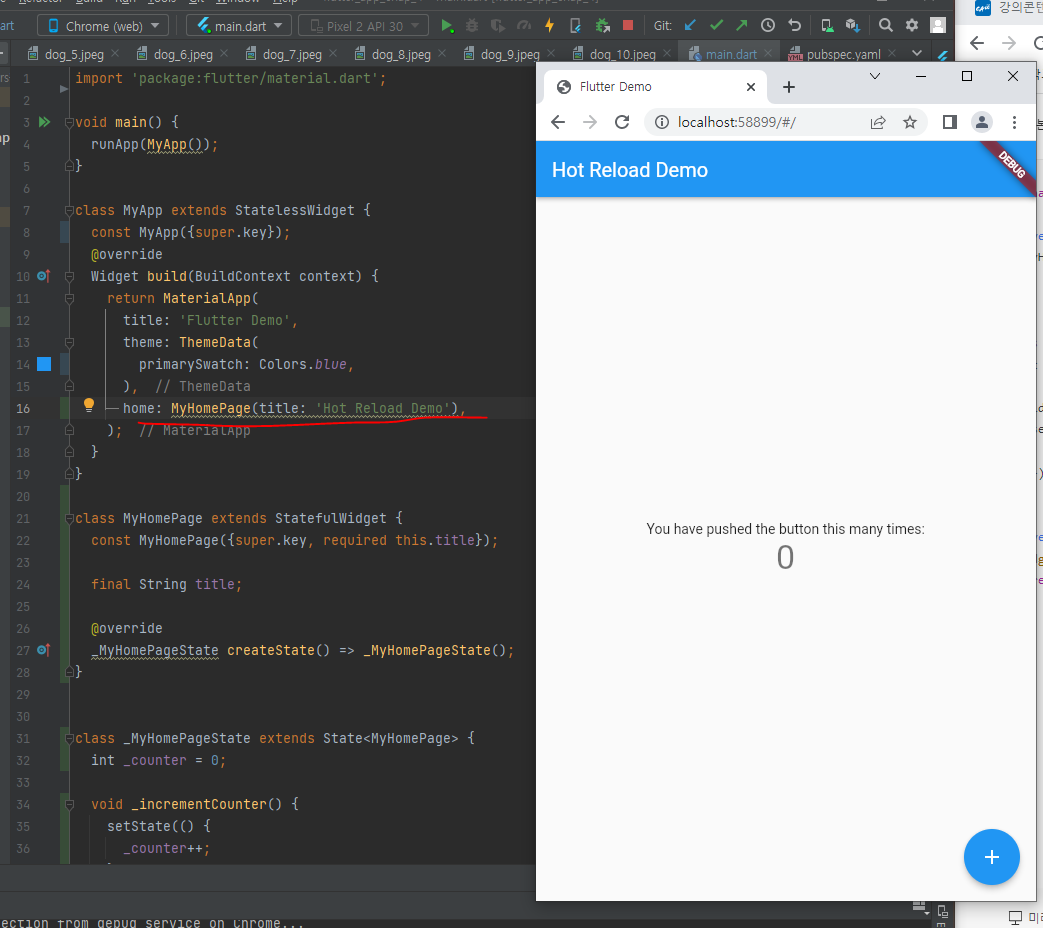This screenshot has height=928, width=1043.
Task: Update project with Git blue arrow
Action: (690, 25)
